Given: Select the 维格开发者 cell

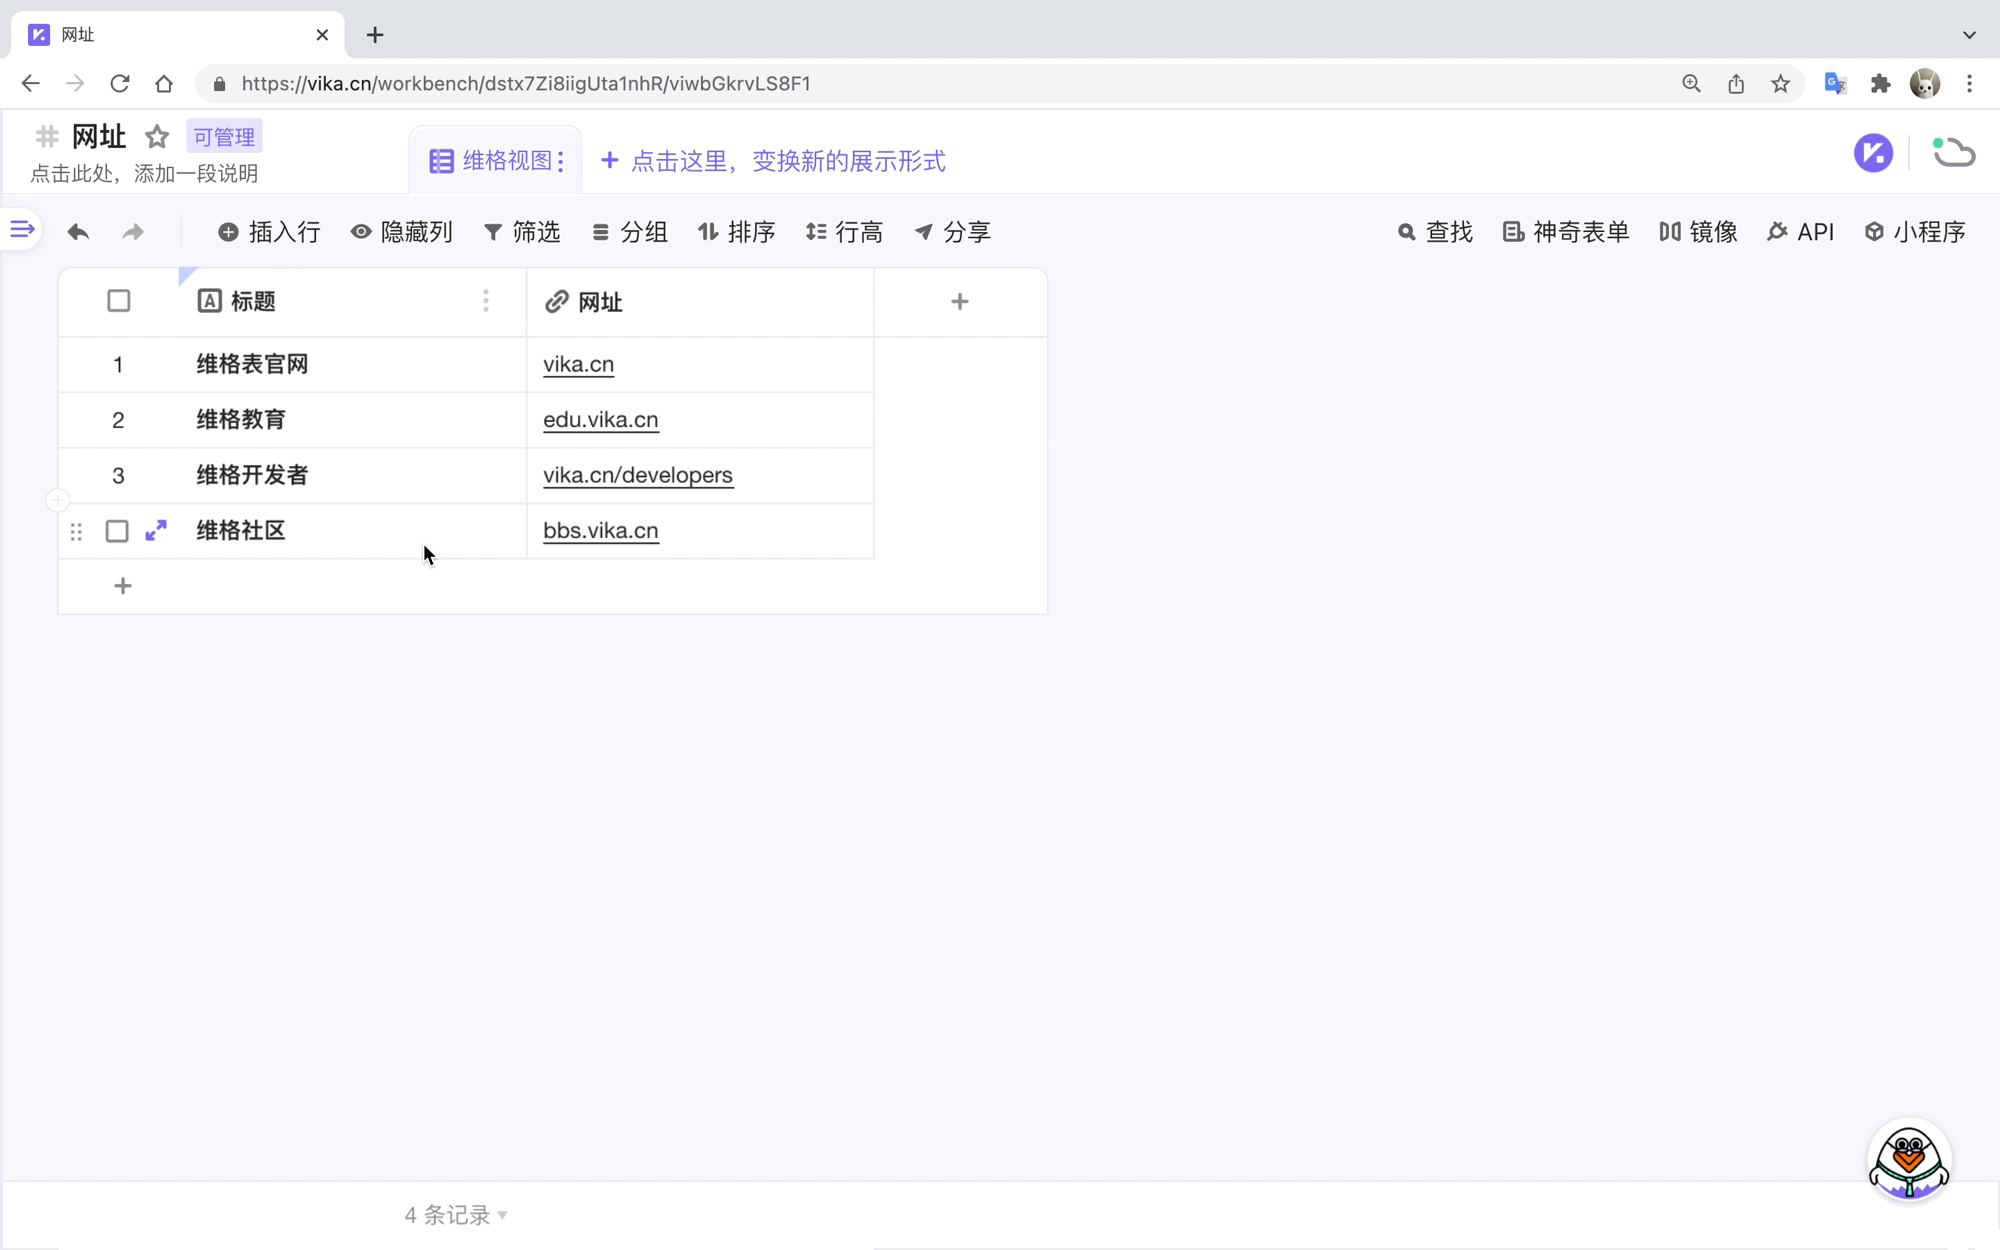Looking at the screenshot, I should pos(352,475).
